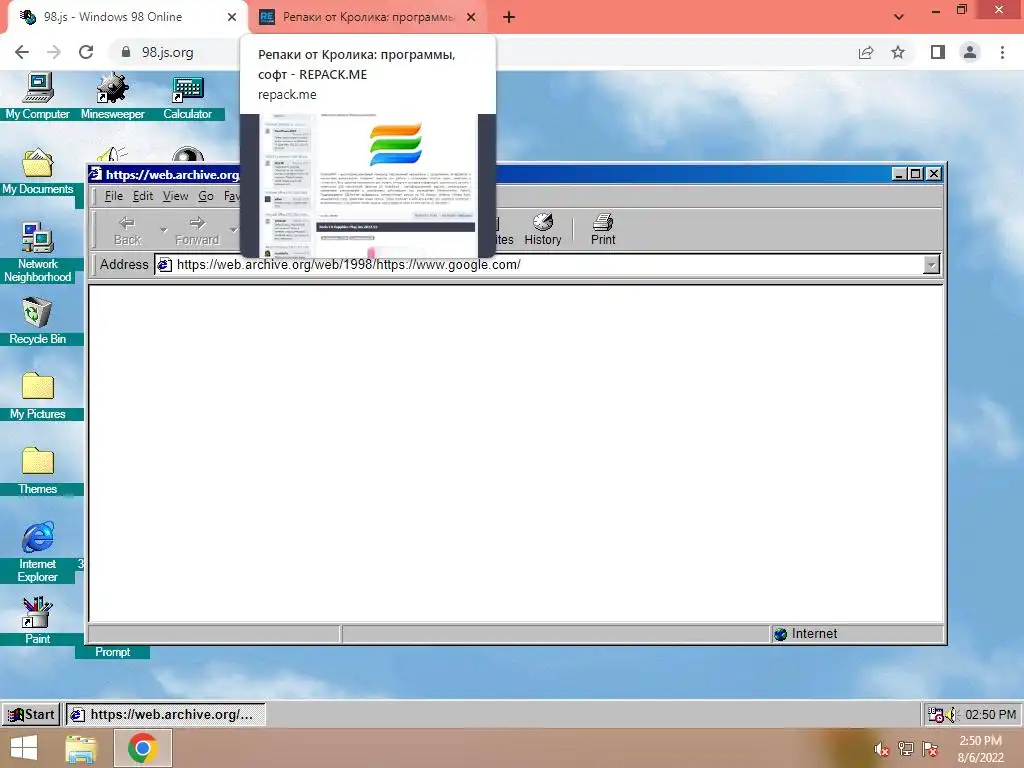This screenshot has width=1024, height=768.
Task: Click the muted speaker host tray icon
Action: [881, 749]
